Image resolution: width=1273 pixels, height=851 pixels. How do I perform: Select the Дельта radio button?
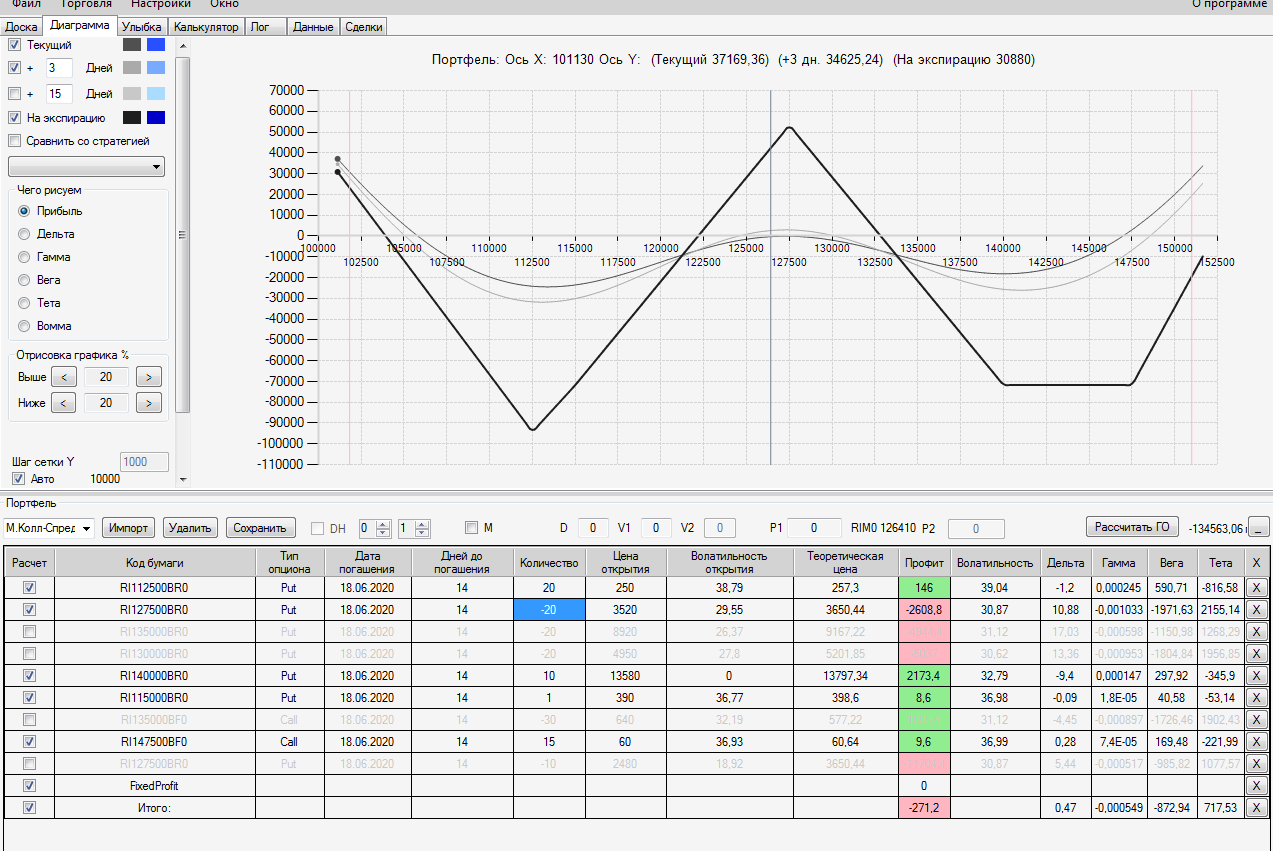point(24,234)
